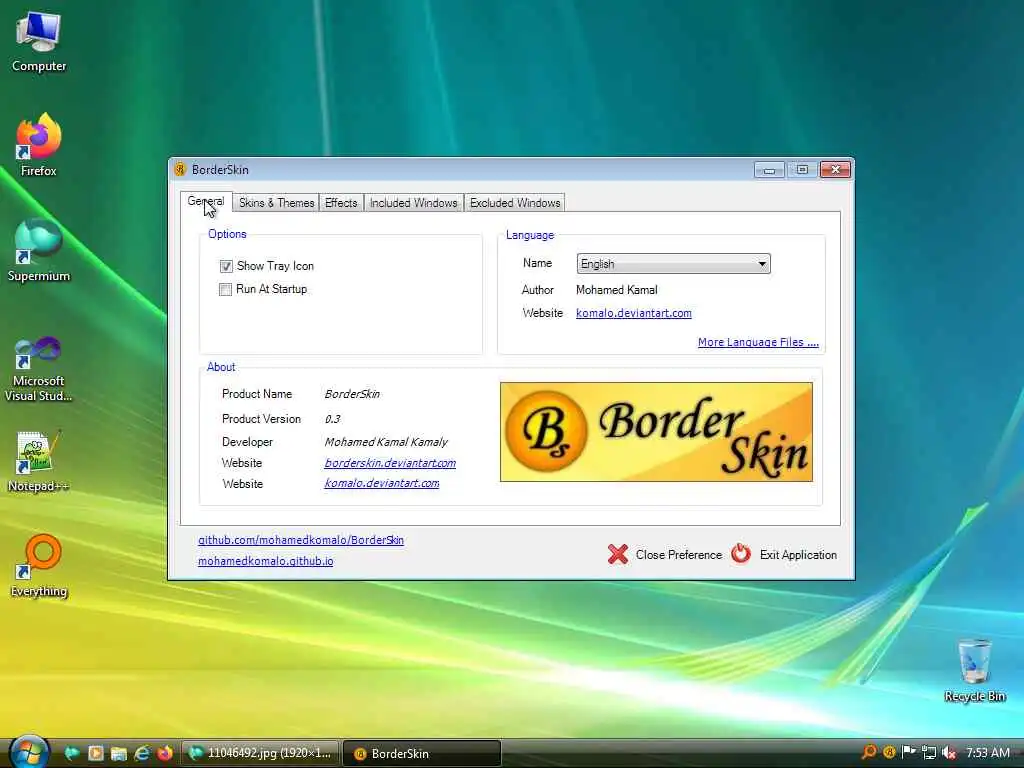Click the Exit Application button text
This screenshot has width=1024, height=768.
pyautogui.click(x=798, y=554)
